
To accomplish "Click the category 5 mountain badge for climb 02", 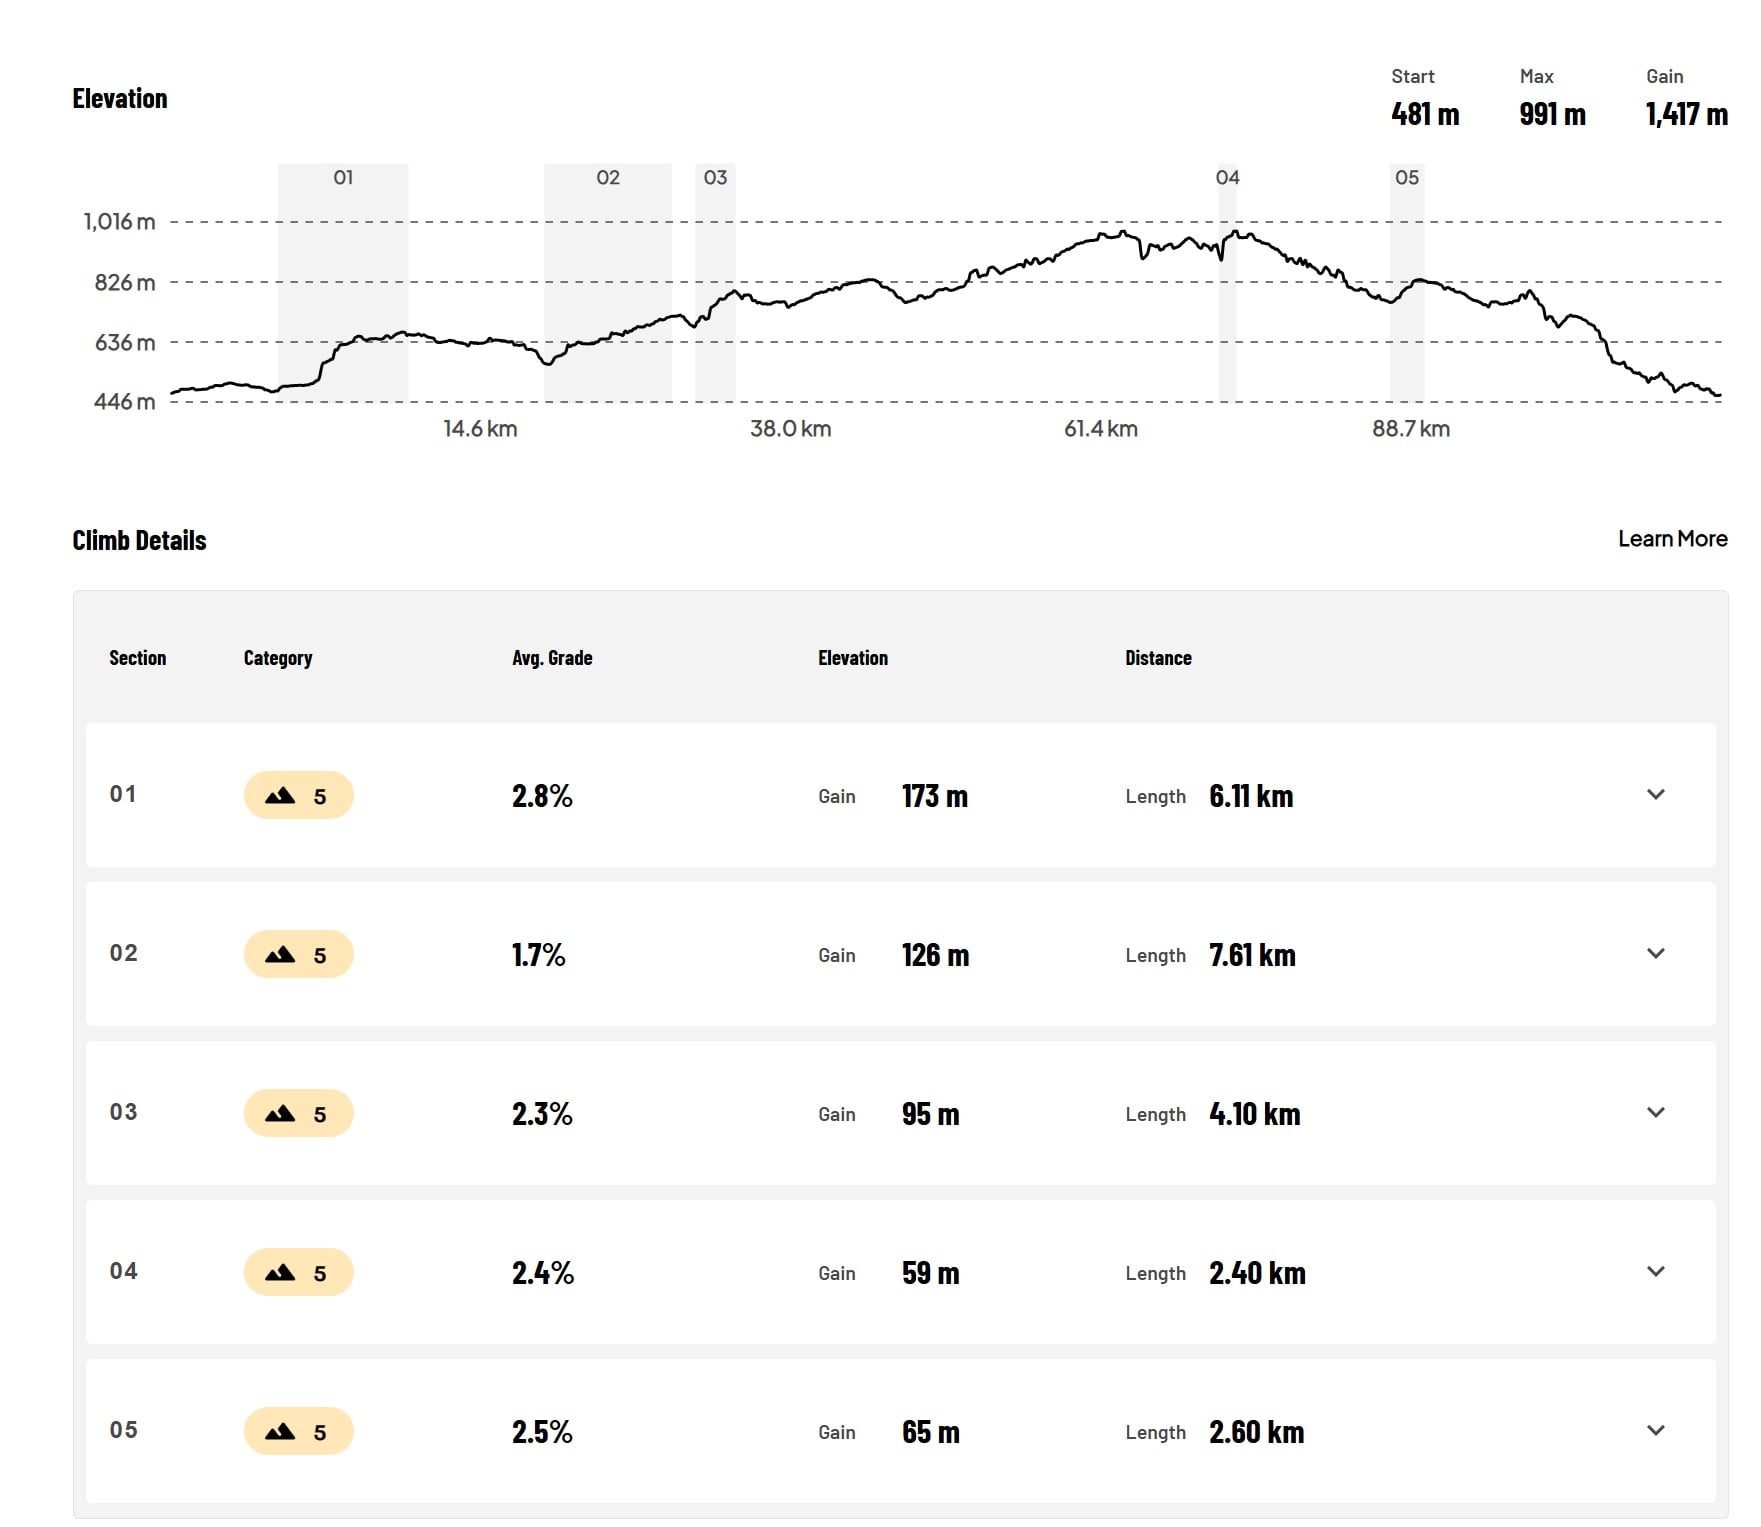I will (298, 955).
